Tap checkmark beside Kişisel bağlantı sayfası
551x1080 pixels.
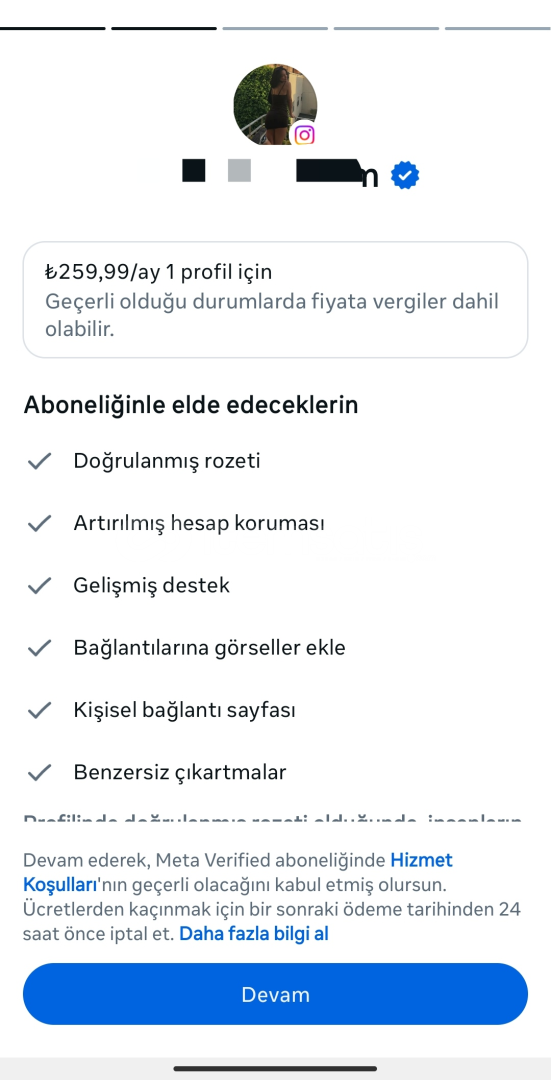coord(40,710)
